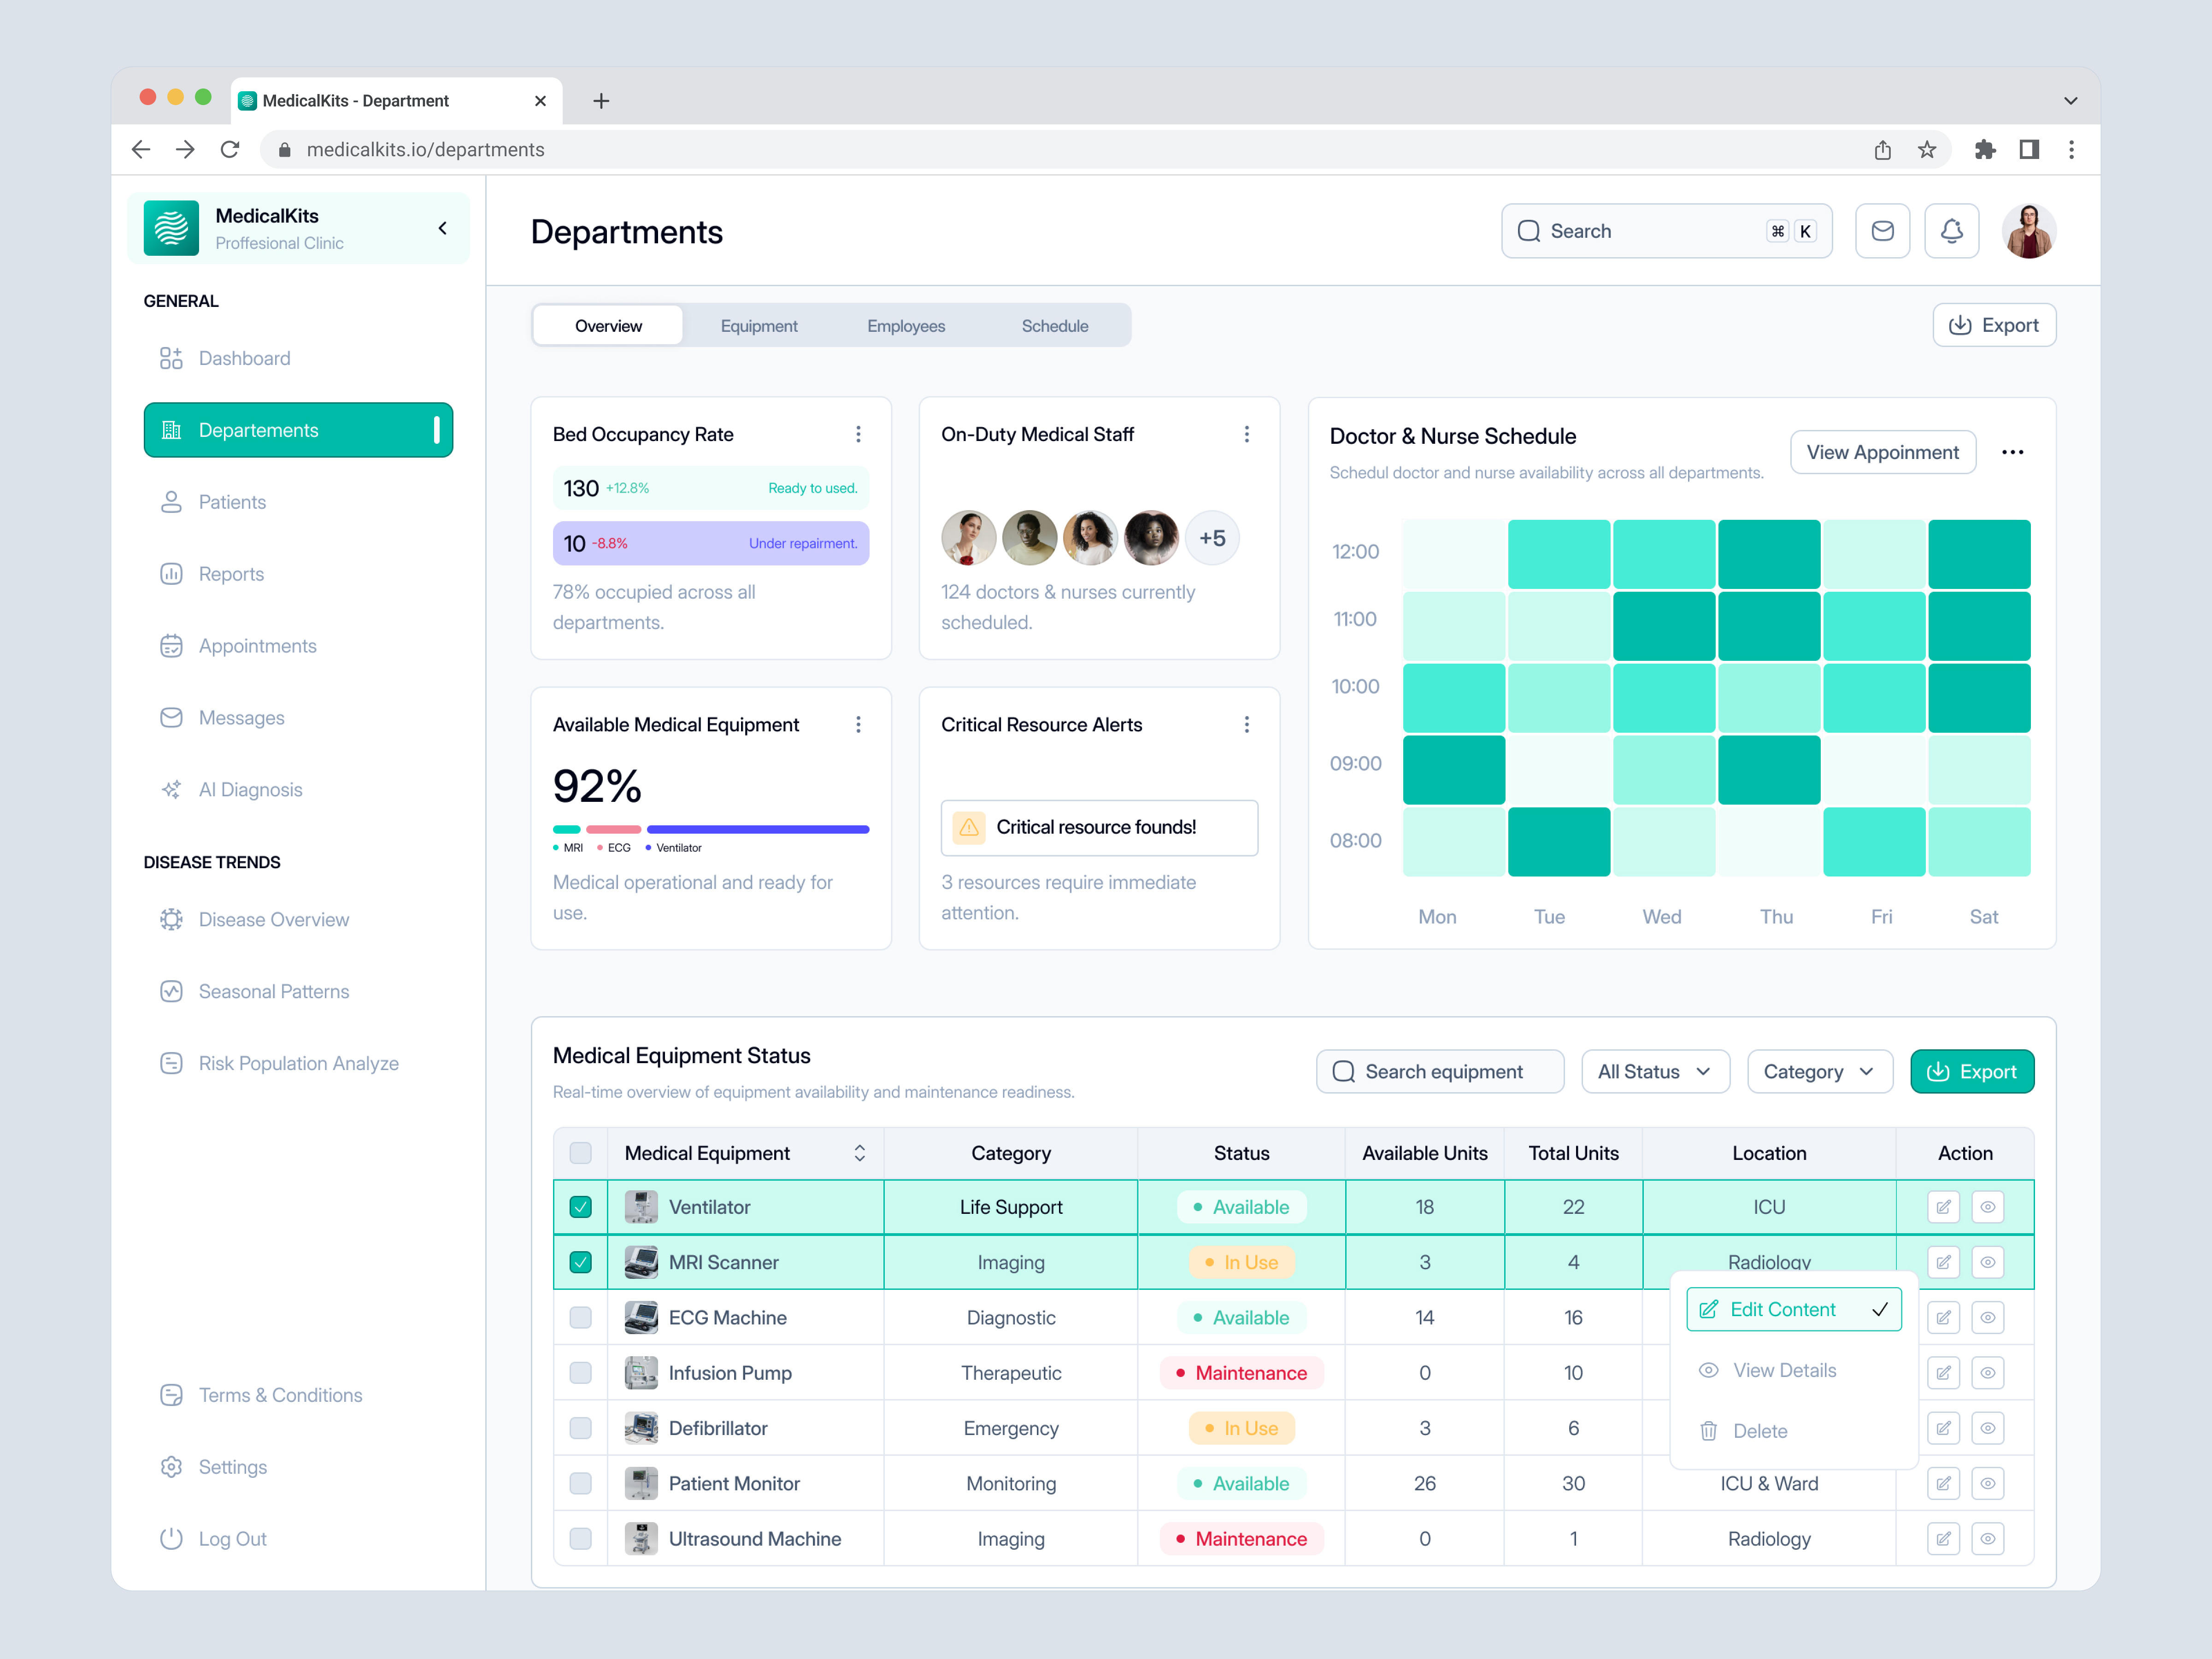Click the edit pencil icon on Ventilator row

1943,1206
